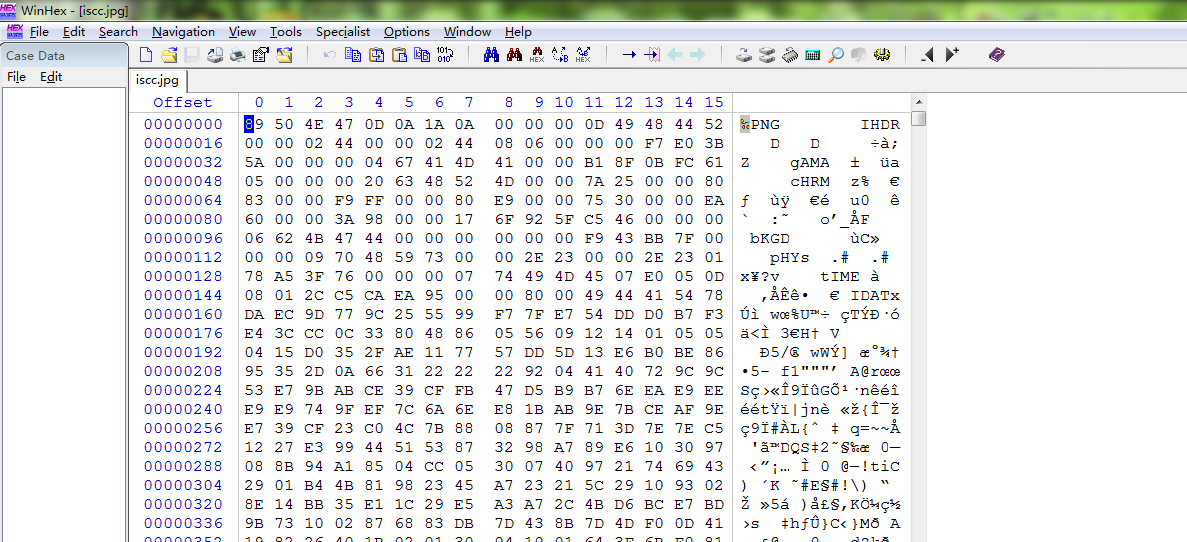This screenshot has height=542, width=1187.
Task: Click the Open RAM memory chip icon
Action: [789, 55]
